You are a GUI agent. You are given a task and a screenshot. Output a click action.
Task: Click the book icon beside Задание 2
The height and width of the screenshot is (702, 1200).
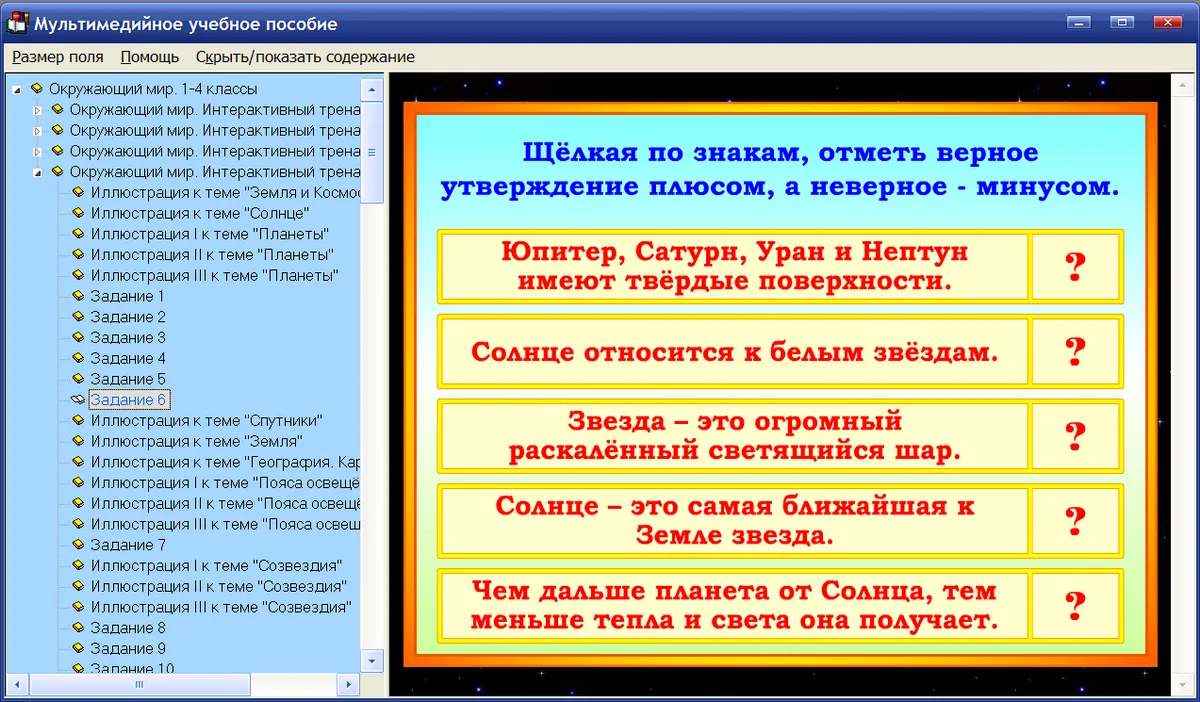click(x=78, y=317)
